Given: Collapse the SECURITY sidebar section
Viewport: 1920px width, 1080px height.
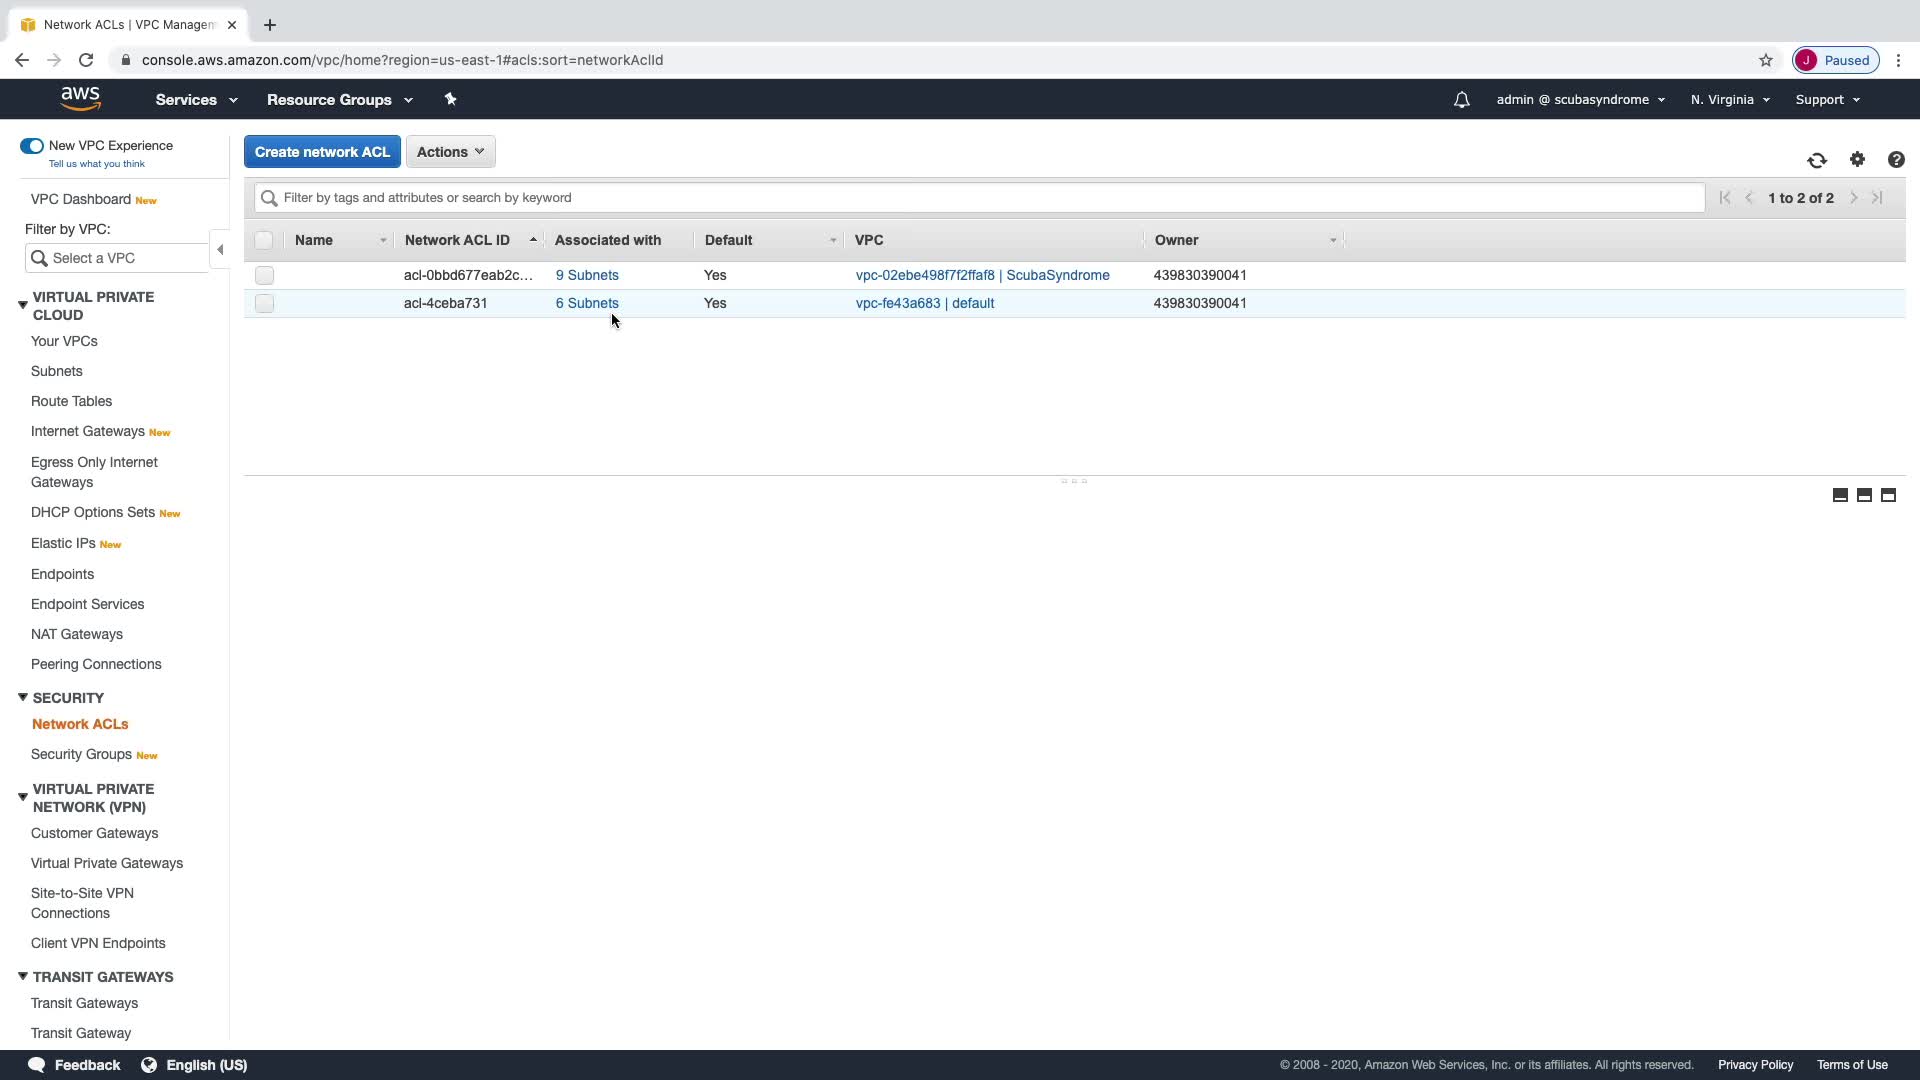Looking at the screenshot, I should pyautogui.click(x=22, y=697).
